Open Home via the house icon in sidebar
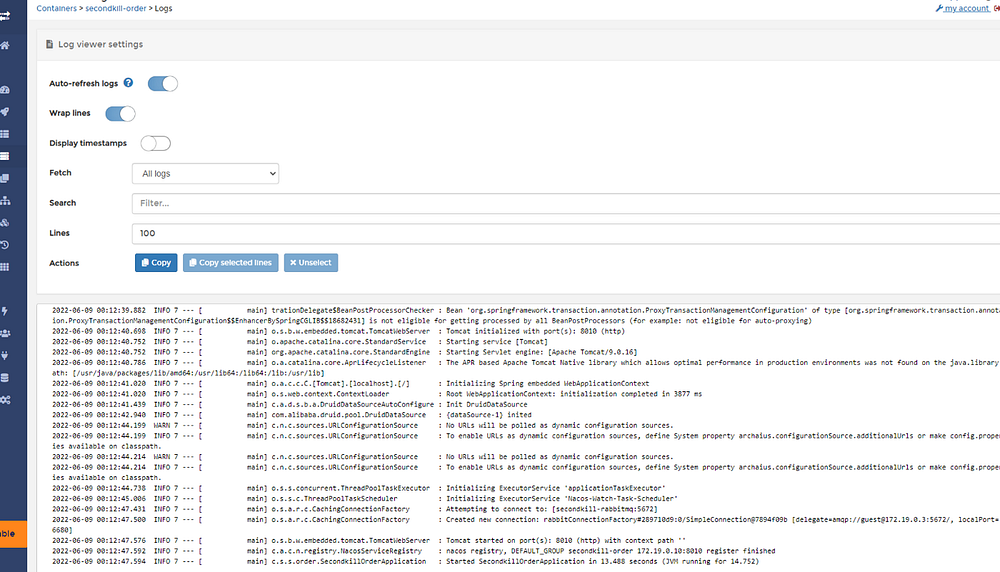The image size is (1000, 572). [5, 46]
